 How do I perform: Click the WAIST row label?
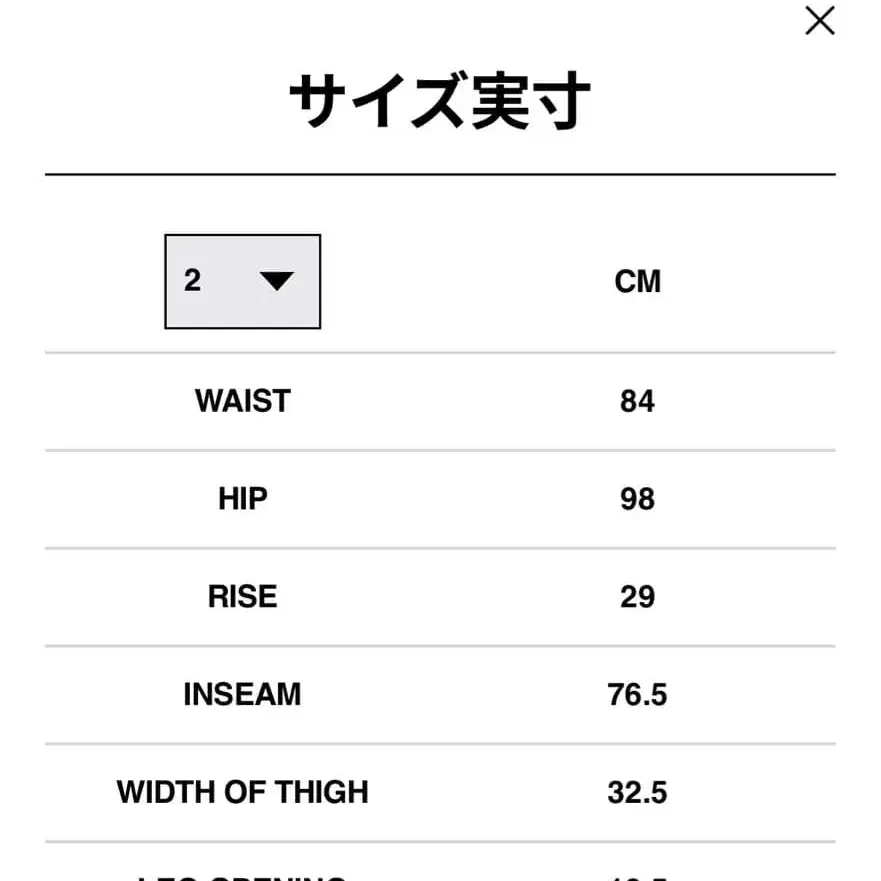click(x=241, y=400)
